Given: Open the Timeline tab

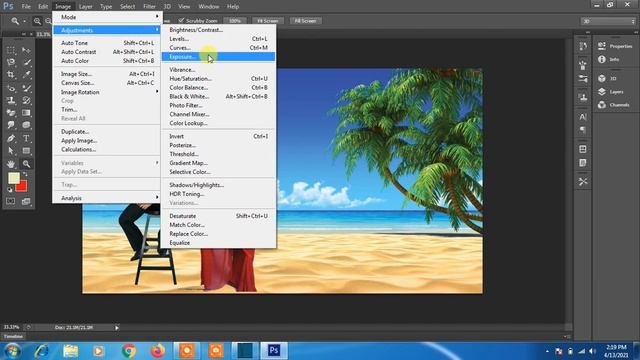Looking at the screenshot, I should pyautogui.click(x=13, y=336).
